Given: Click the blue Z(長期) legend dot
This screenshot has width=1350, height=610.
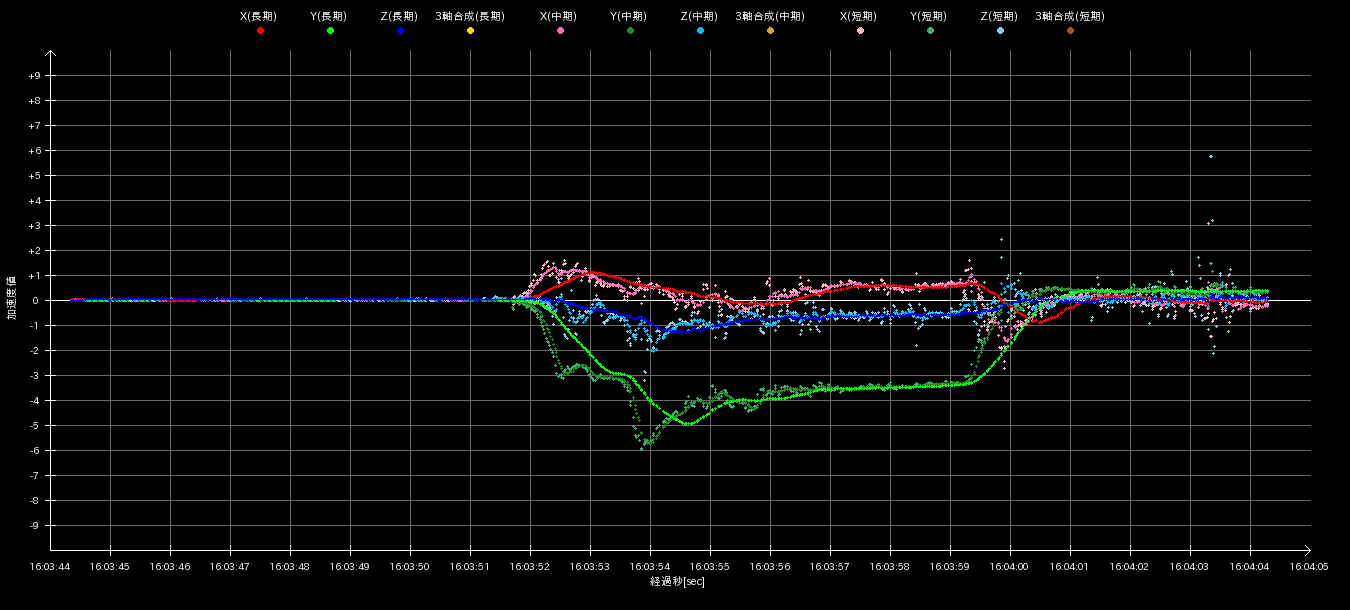Looking at the screenshot, I should pos(400,31).
